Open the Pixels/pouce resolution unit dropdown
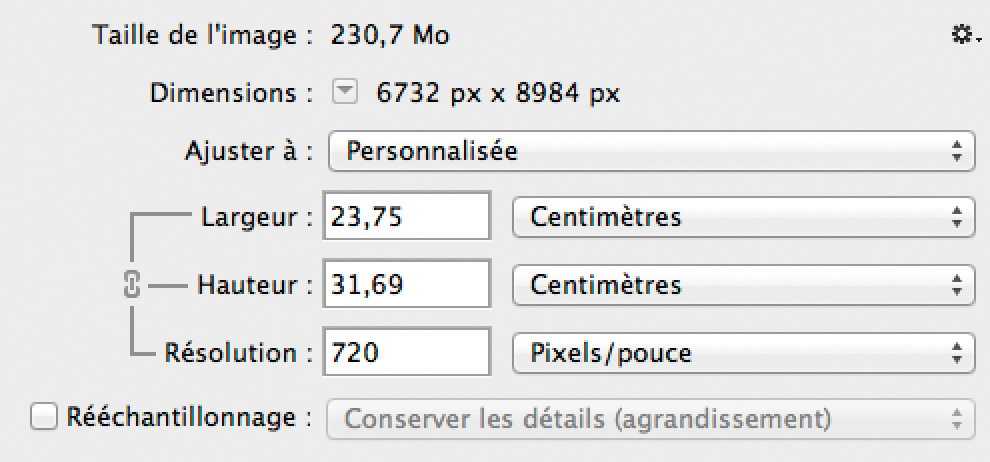 (744, 352)
